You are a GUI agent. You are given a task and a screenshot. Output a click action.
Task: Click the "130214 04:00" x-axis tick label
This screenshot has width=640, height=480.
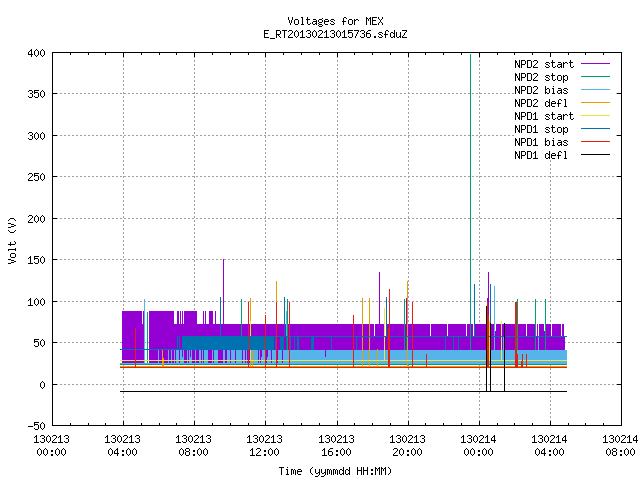click(549, 446)
